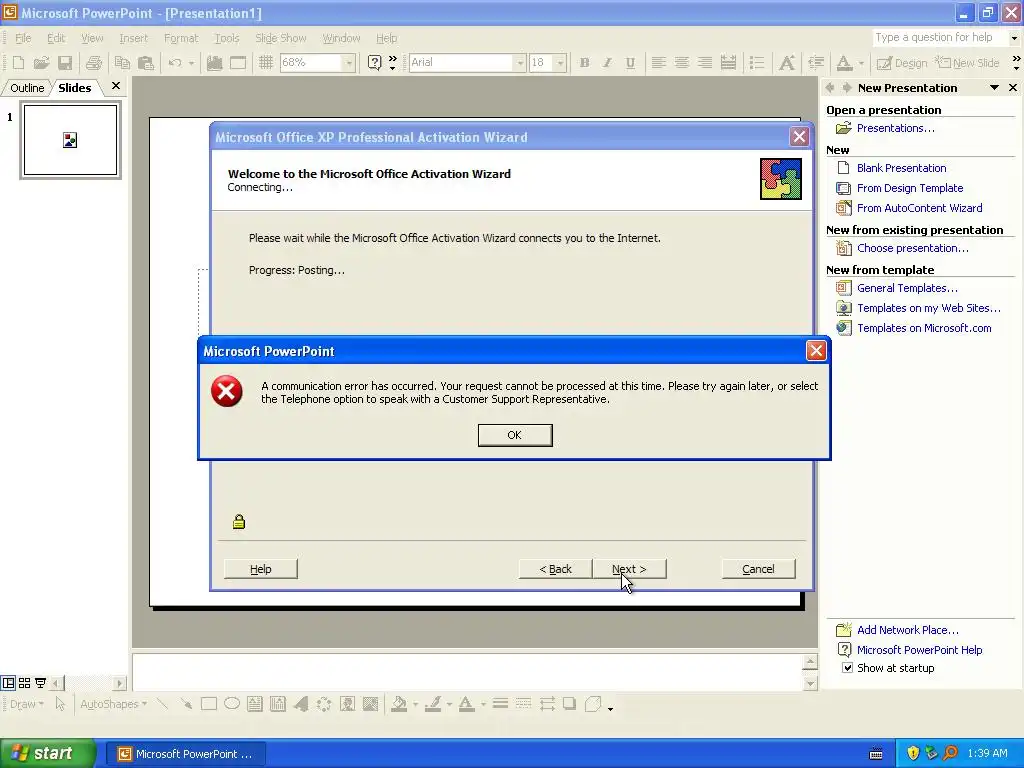1024x768 pixels.
Task: Toggle the Show at startup checkbox
Action: [847, 667]
